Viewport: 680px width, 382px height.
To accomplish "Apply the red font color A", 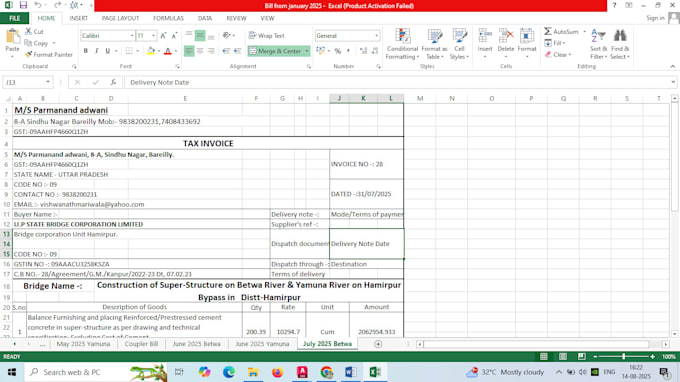I will (x=168, y=51).
